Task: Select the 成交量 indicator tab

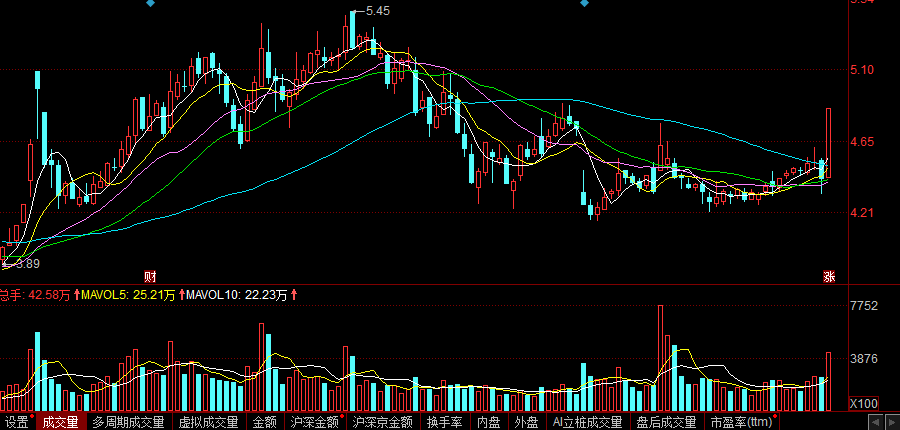Action: [x=61, y=422]
